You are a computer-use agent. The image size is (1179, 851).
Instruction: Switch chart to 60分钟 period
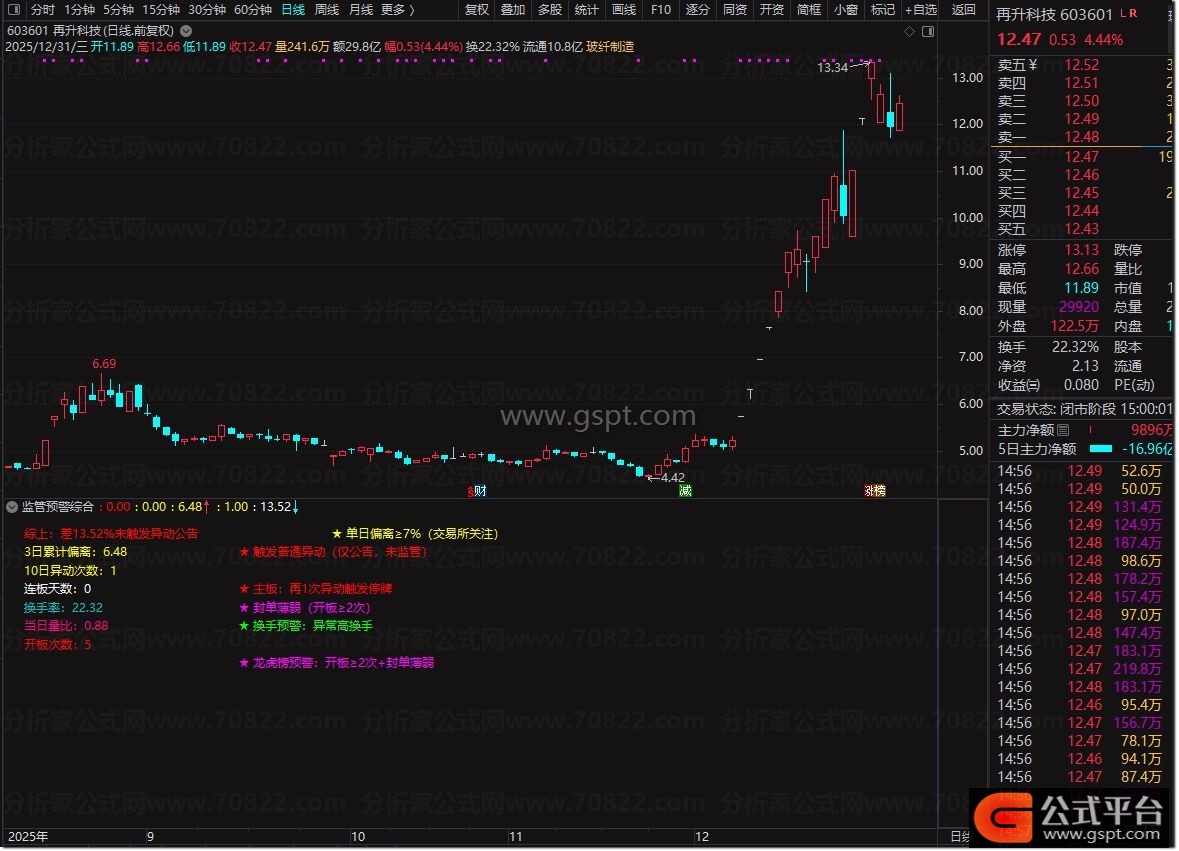pos(253,10)
